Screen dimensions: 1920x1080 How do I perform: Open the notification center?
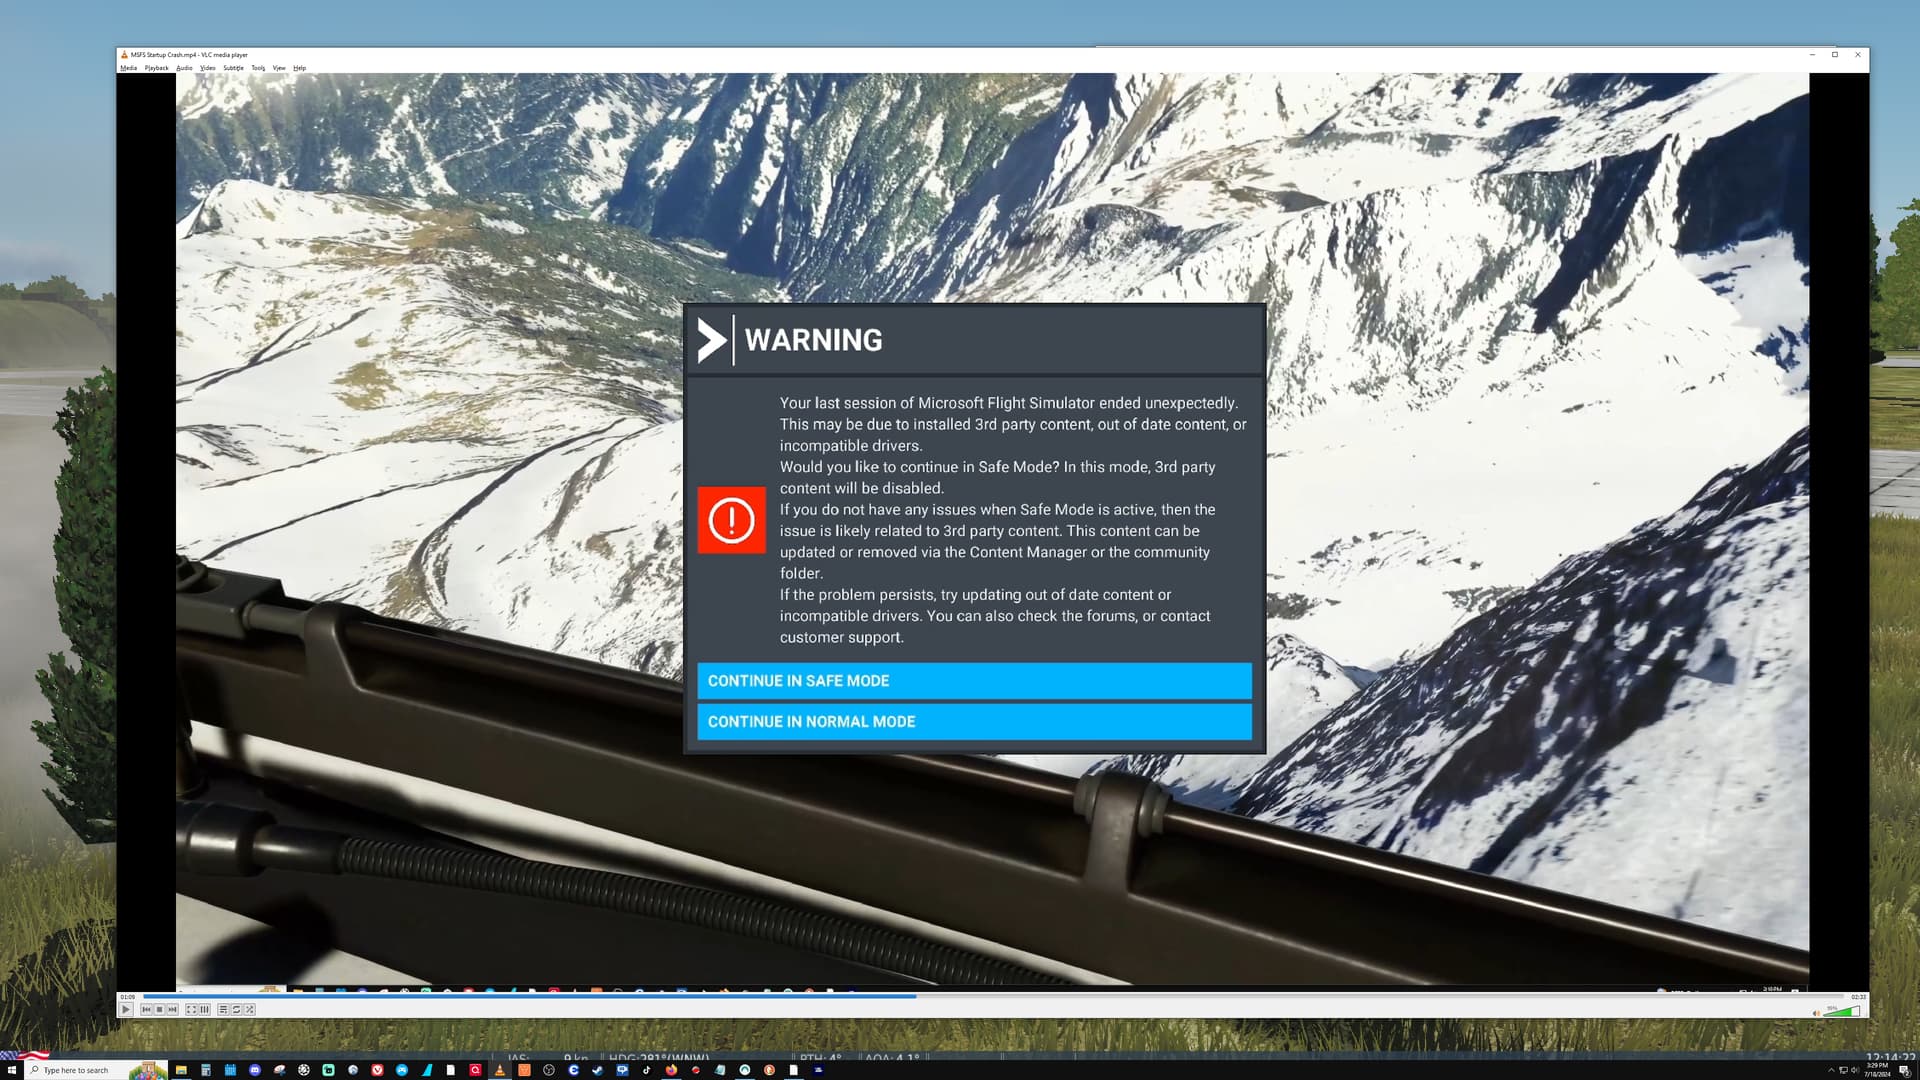pos(1905,1071)
